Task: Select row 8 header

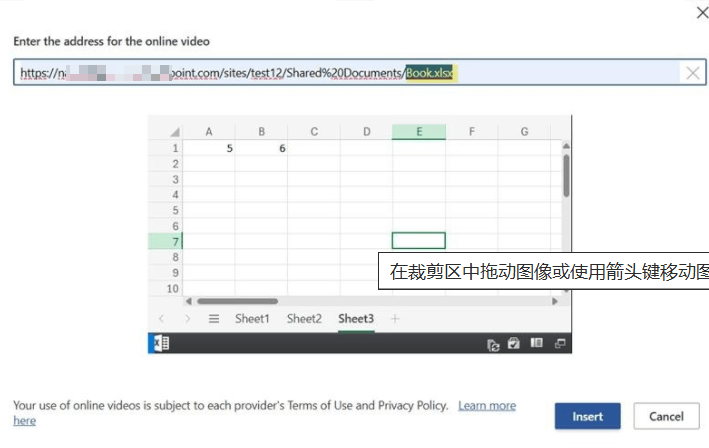Action: tap(165, 257)
